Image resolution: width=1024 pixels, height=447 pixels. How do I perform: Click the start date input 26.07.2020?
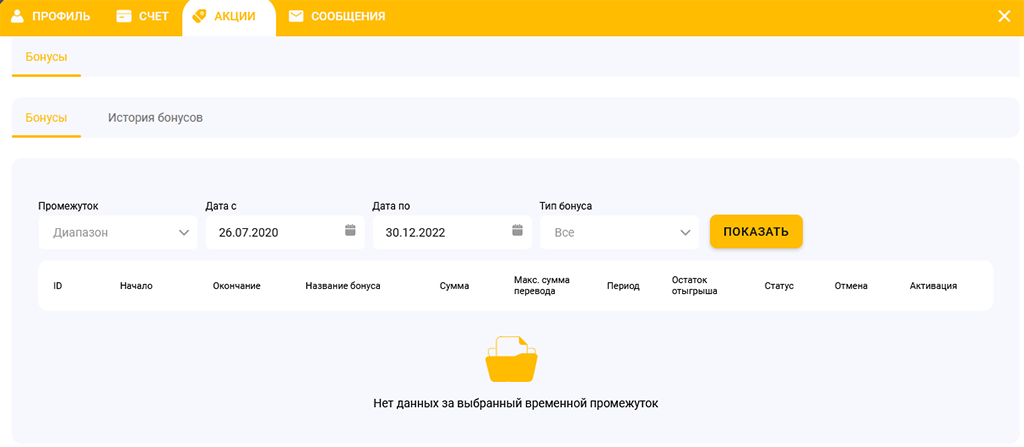click(270, 232)
